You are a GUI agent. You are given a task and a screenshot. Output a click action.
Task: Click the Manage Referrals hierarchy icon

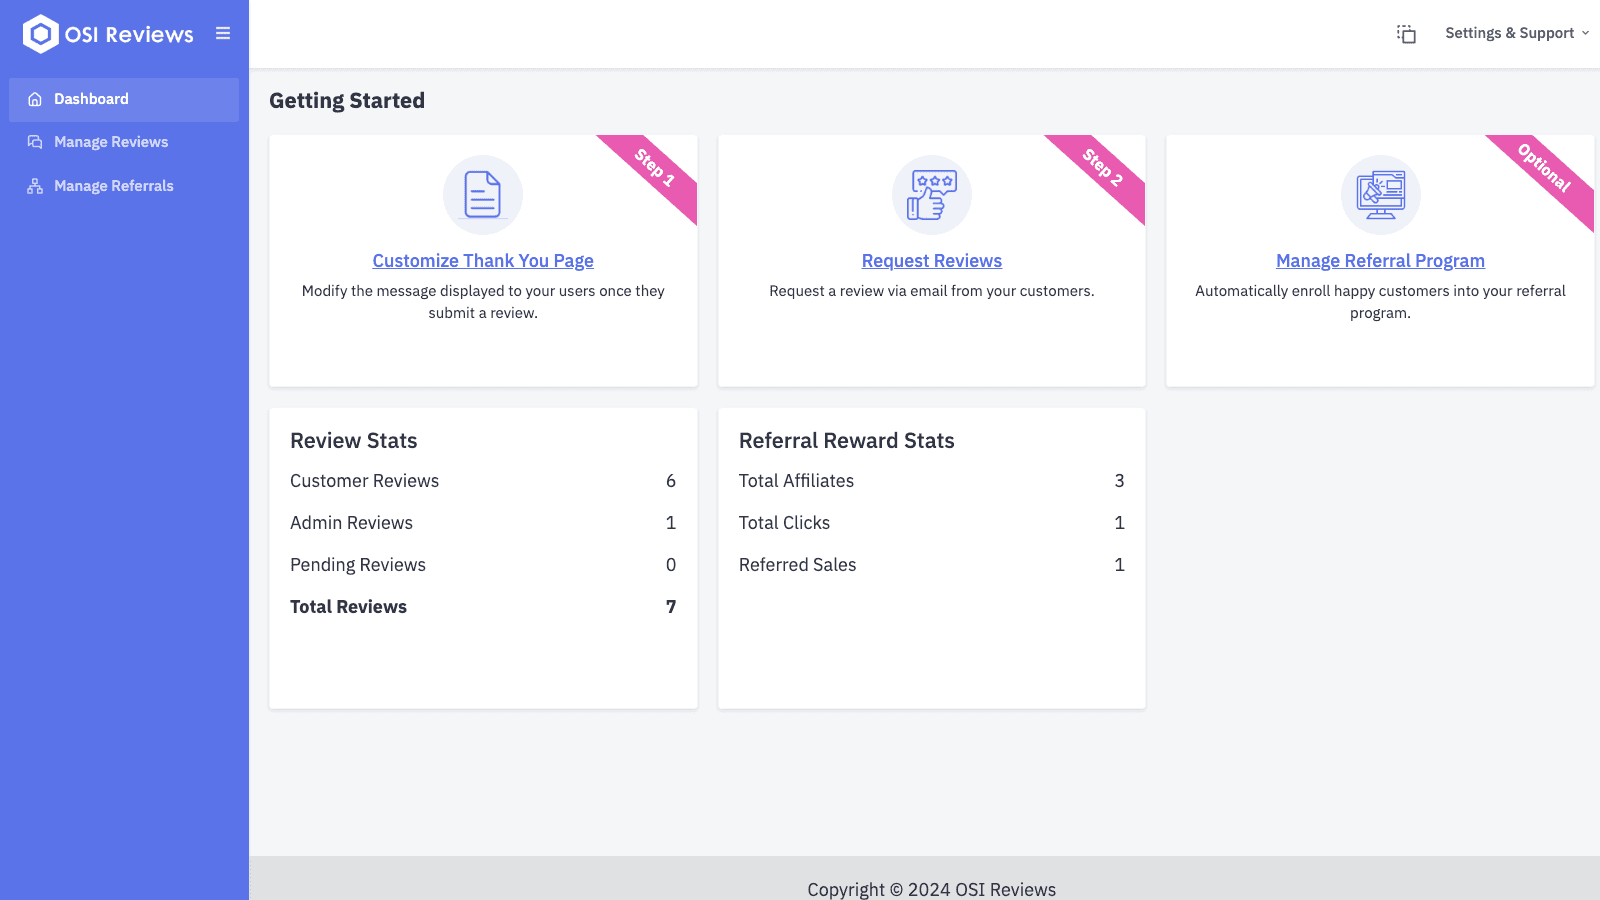[35, 186]
